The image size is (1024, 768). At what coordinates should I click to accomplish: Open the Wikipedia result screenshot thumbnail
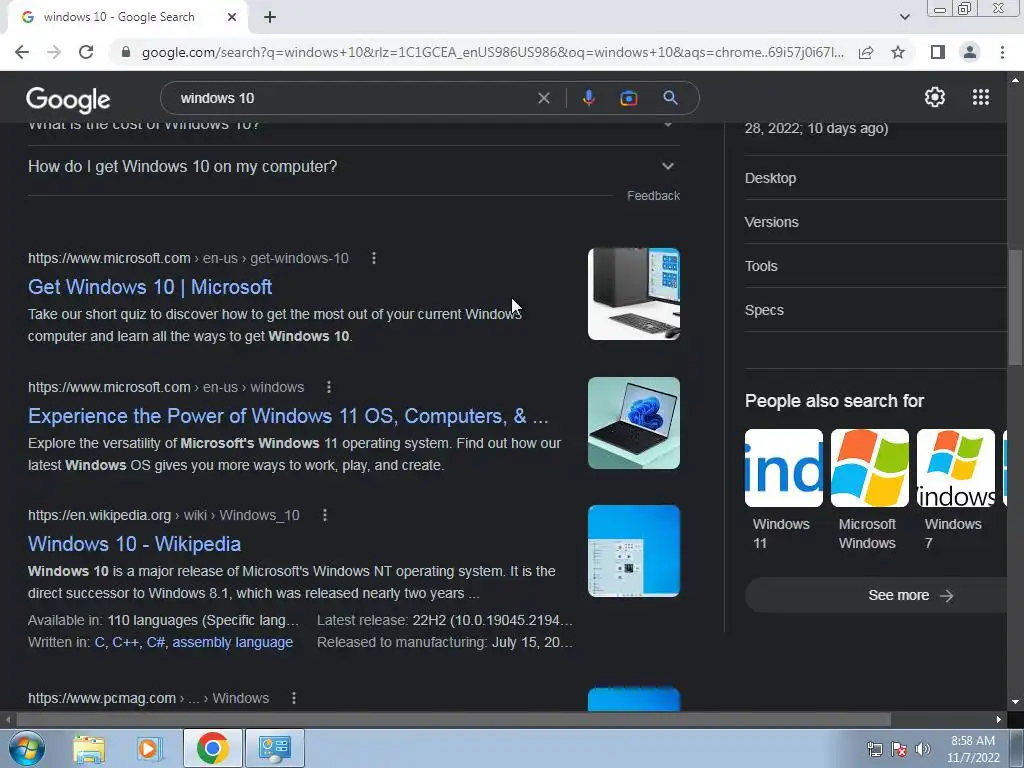click(633, 551)
